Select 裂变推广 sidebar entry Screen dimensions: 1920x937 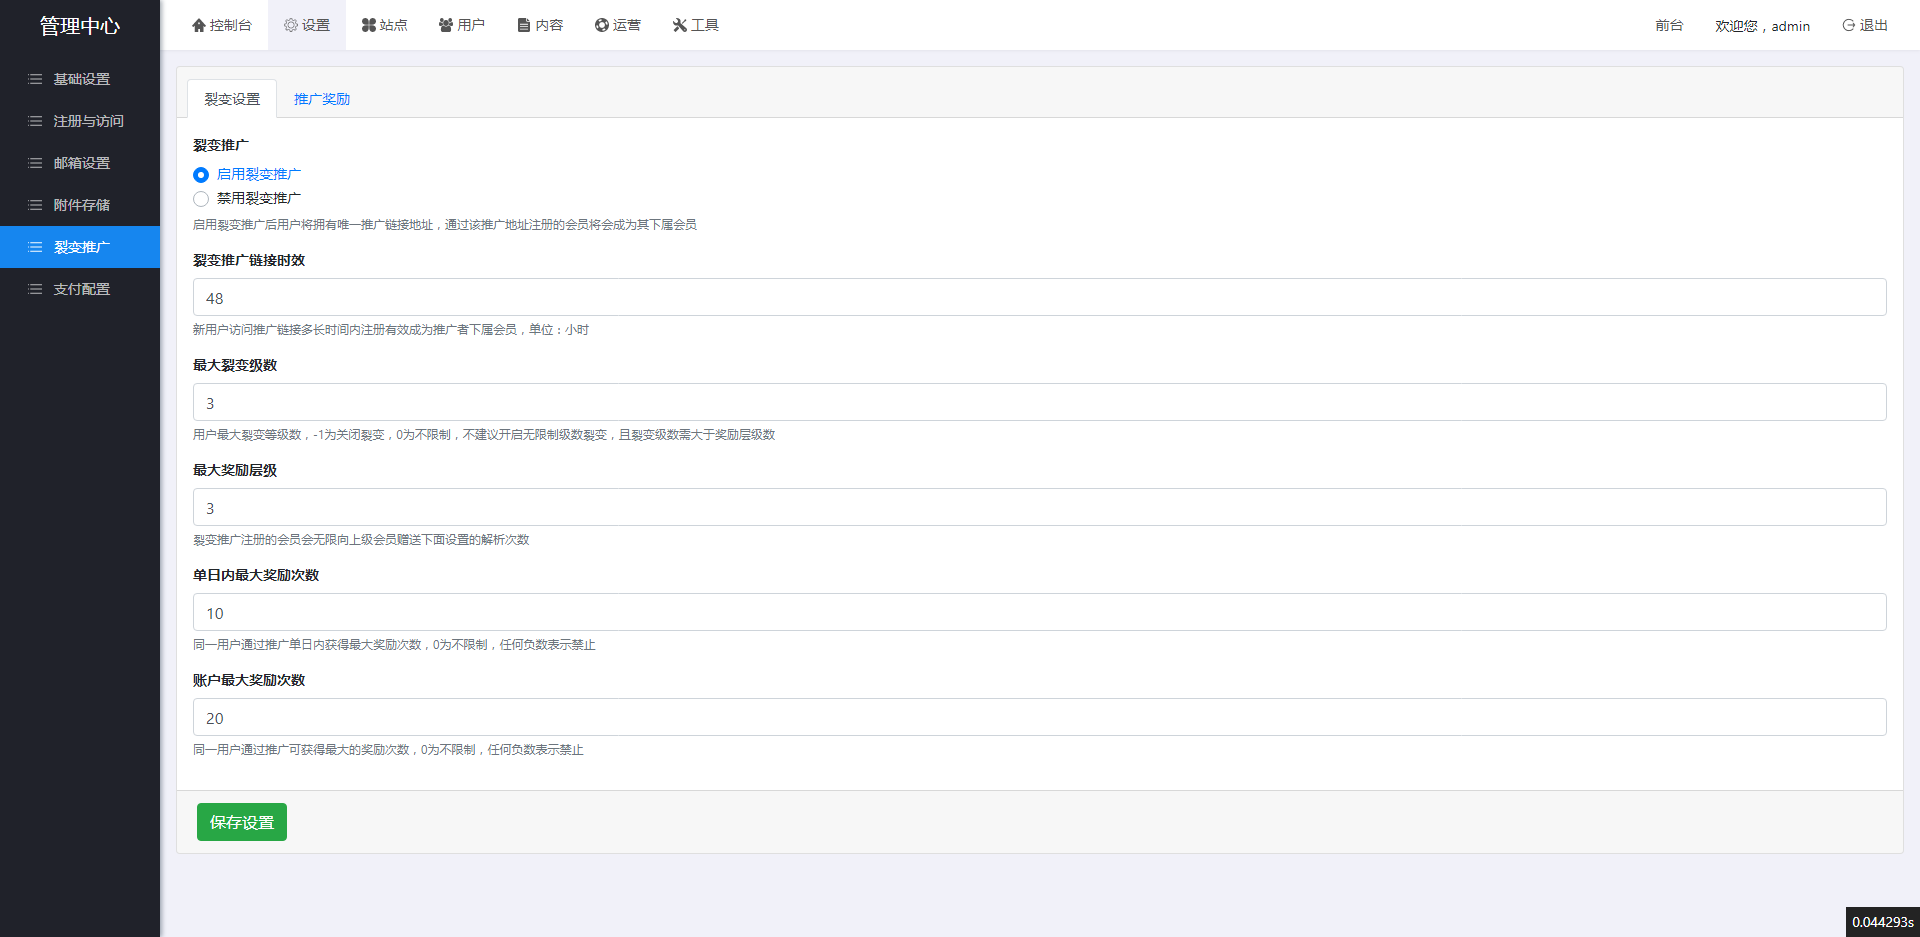pos(80,247)
